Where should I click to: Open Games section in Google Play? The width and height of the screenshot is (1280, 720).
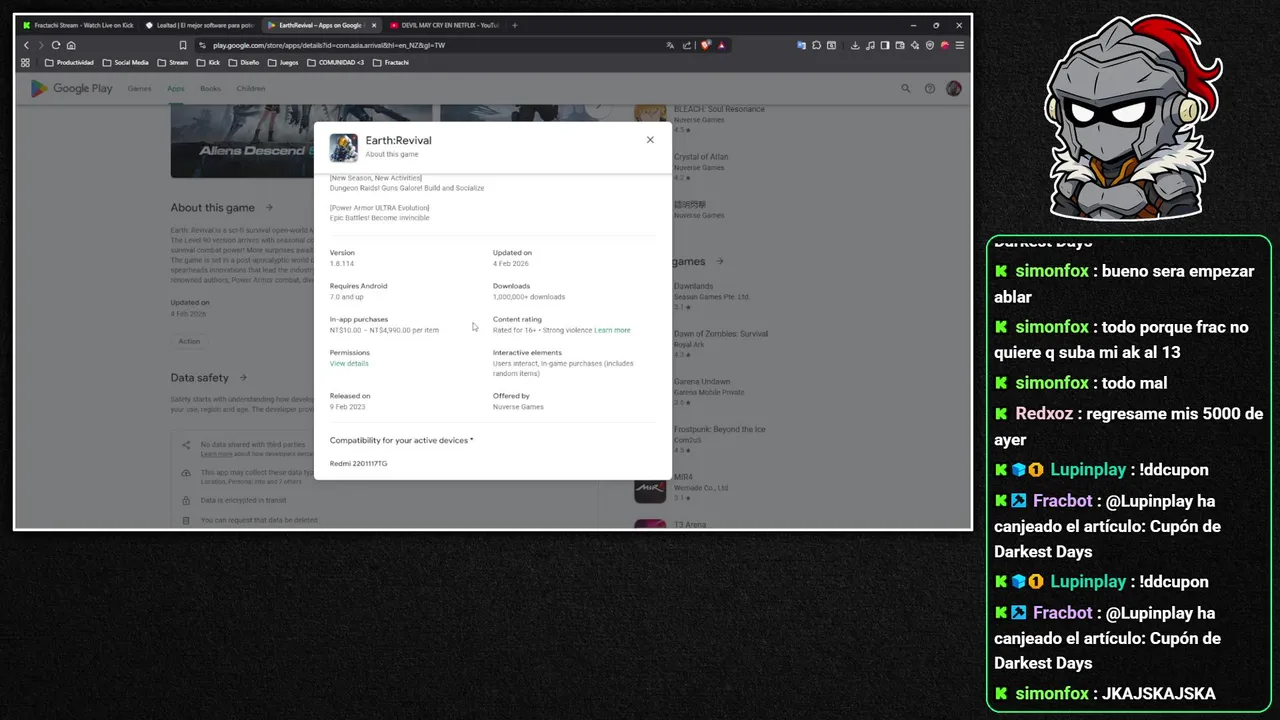click(x=139, y=88)
